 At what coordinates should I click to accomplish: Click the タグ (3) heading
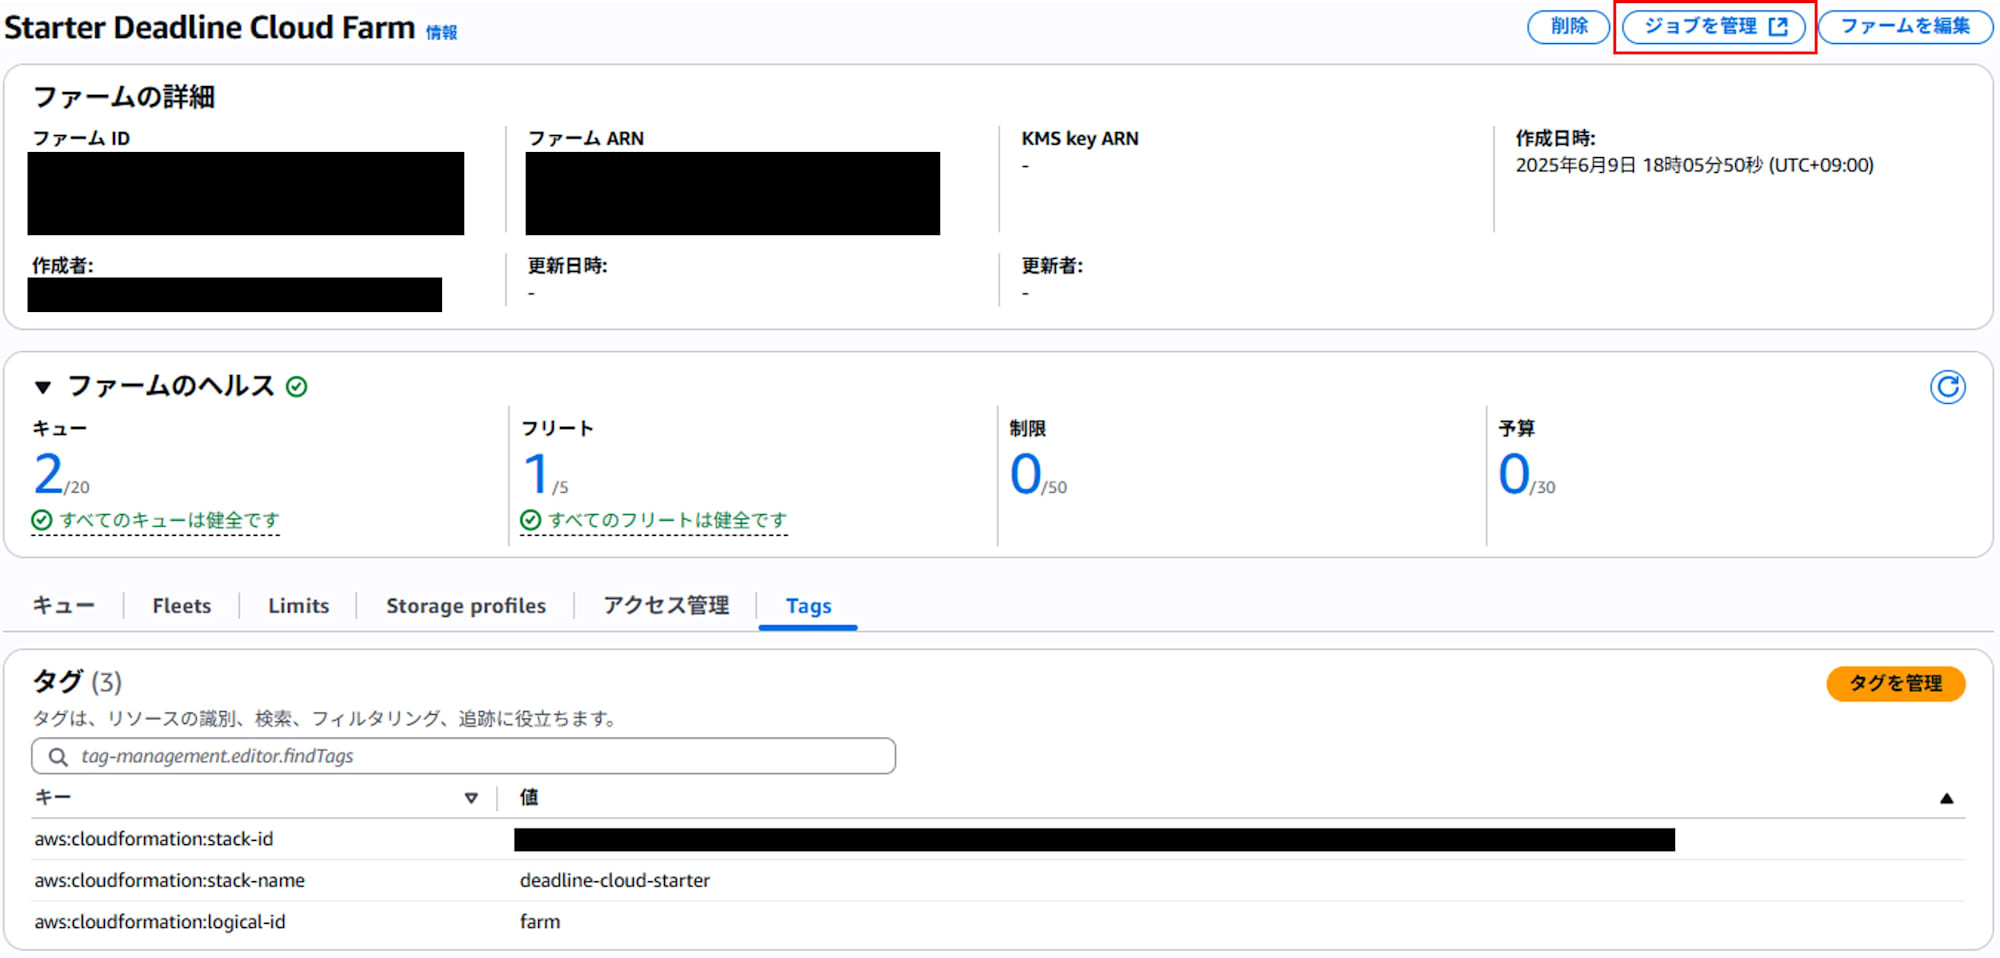78,682
